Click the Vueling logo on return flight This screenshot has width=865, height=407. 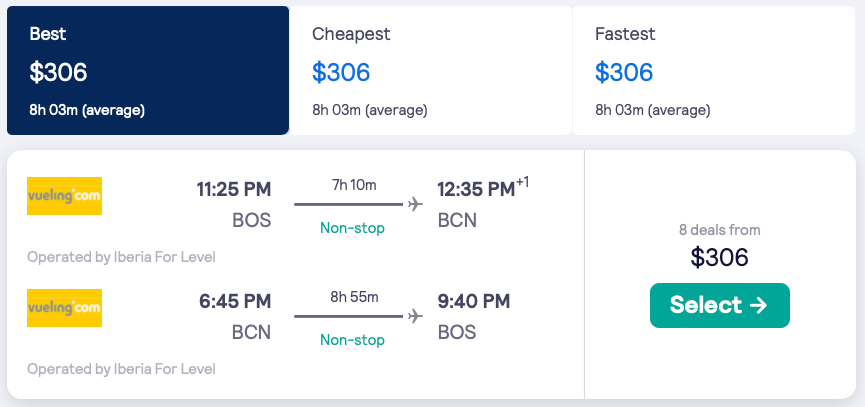tap(64, 308)
